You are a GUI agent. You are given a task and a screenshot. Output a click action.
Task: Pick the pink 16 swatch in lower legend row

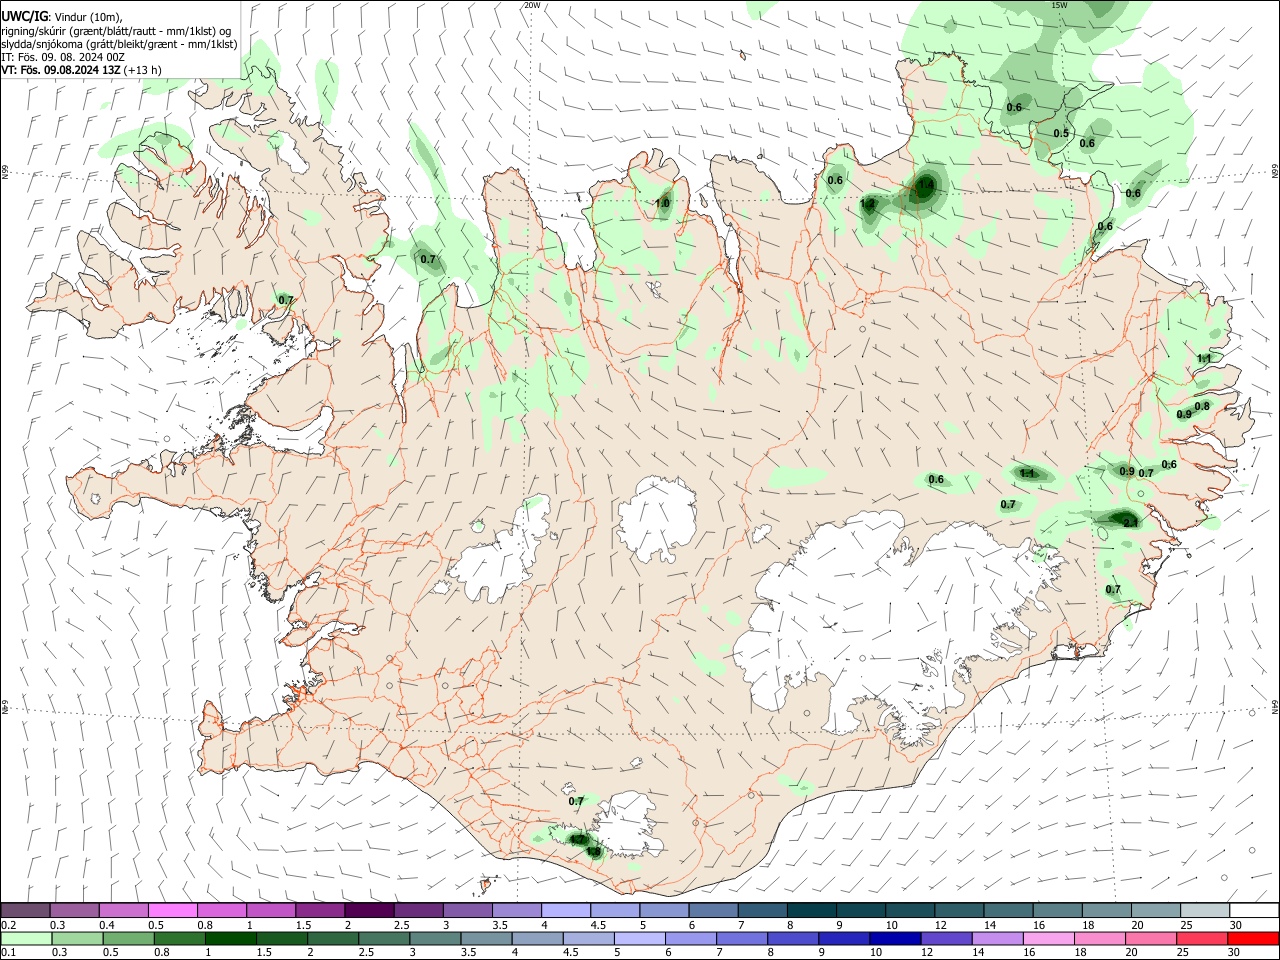[x=1048, y=939]
